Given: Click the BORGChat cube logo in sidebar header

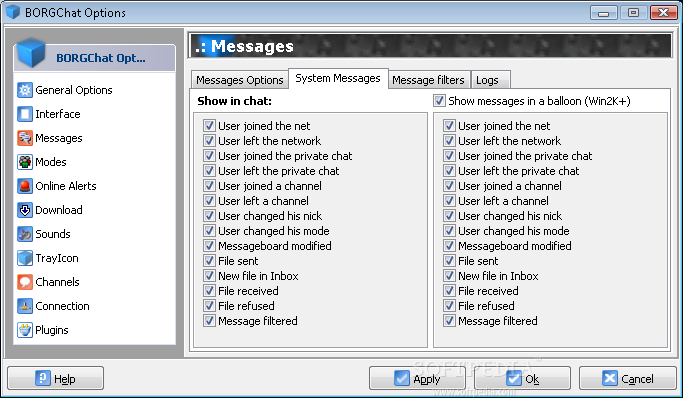Looking at the screenshot, I should 31,54.
